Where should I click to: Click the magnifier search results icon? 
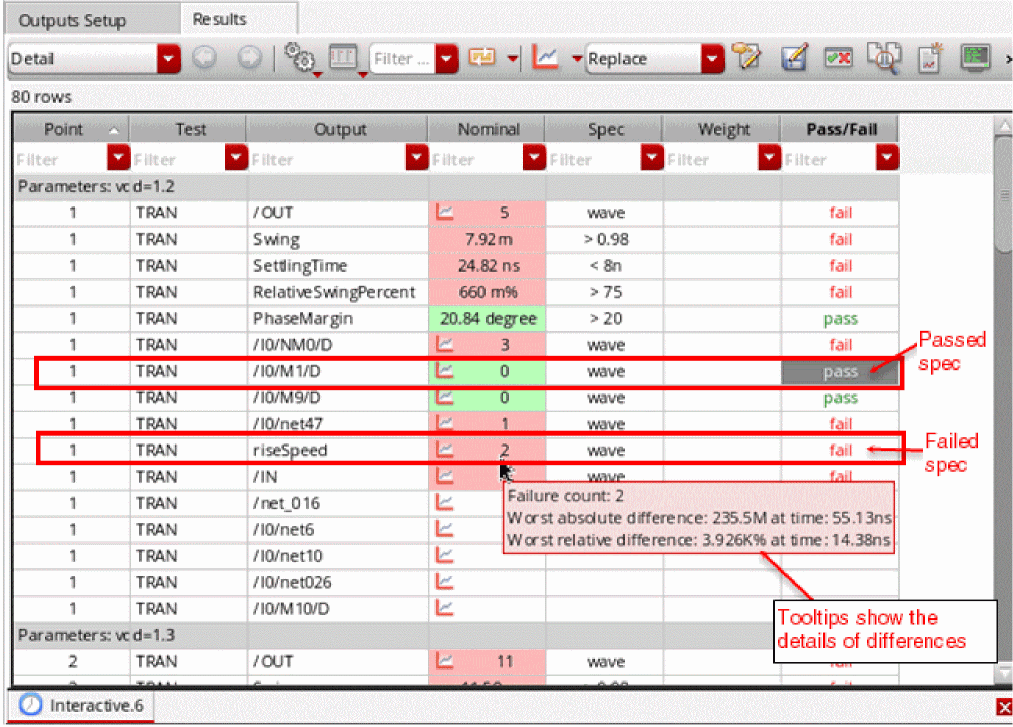click(x=883, y=58)
